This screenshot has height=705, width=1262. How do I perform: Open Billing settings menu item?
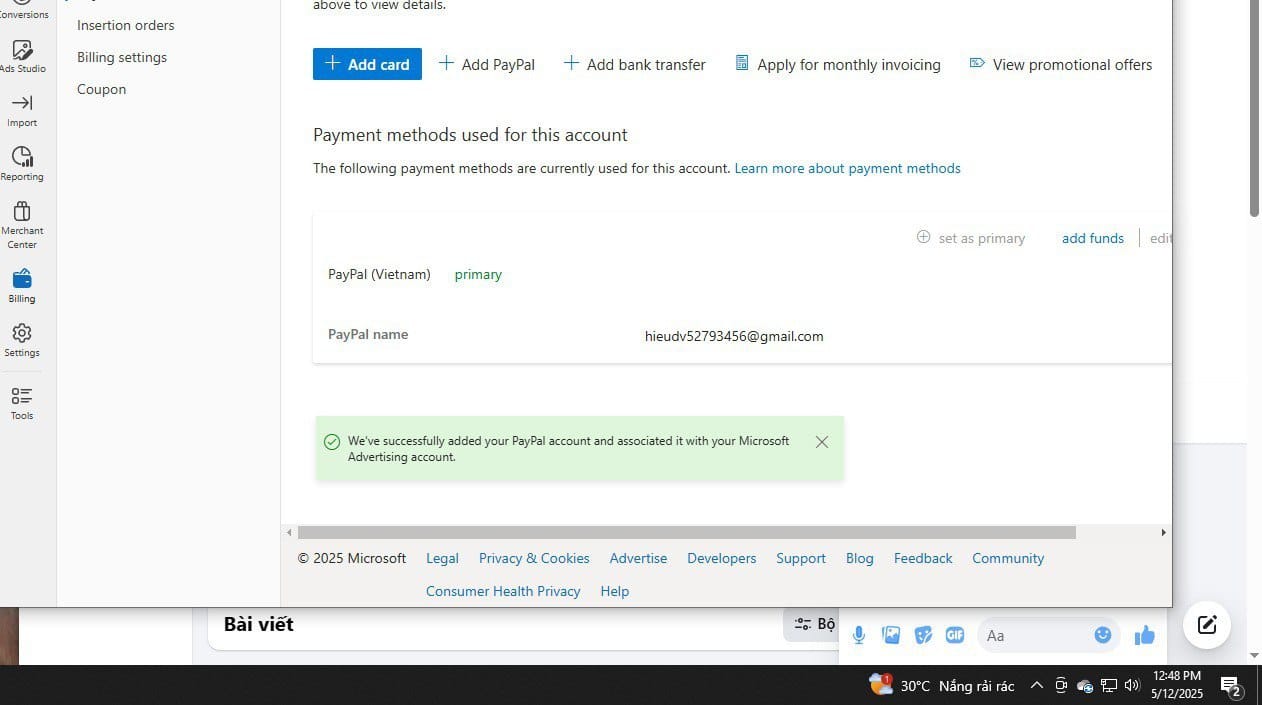(x=122, y=57)
